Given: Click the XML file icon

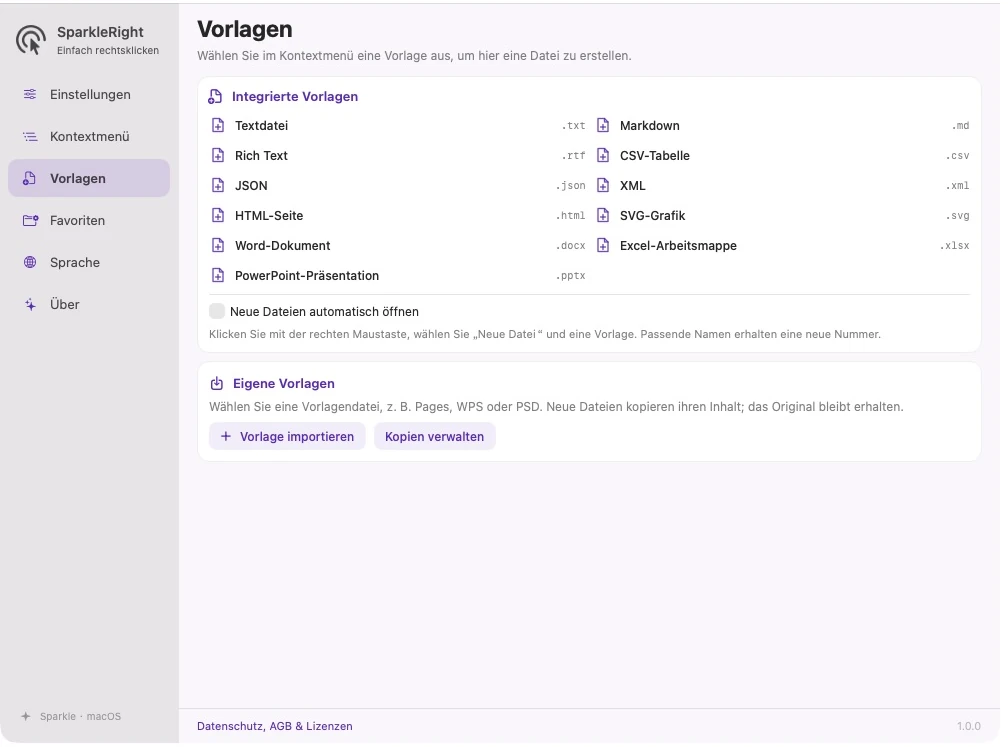Looking at the screenshot, I should tap(603, 185).
